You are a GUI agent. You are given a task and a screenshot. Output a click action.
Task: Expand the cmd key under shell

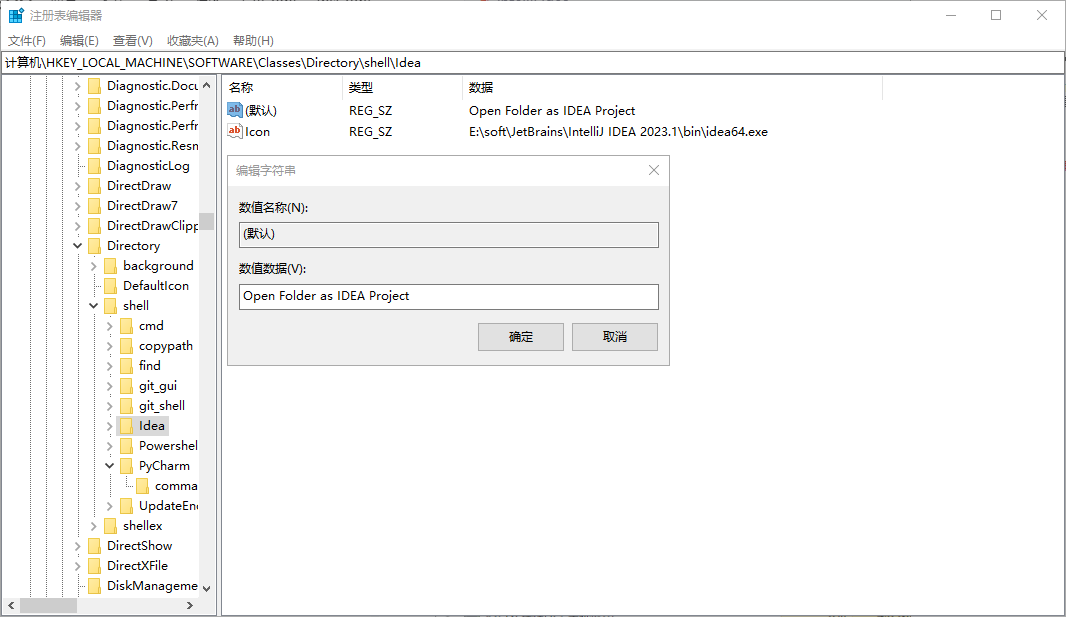coord(110,326)
